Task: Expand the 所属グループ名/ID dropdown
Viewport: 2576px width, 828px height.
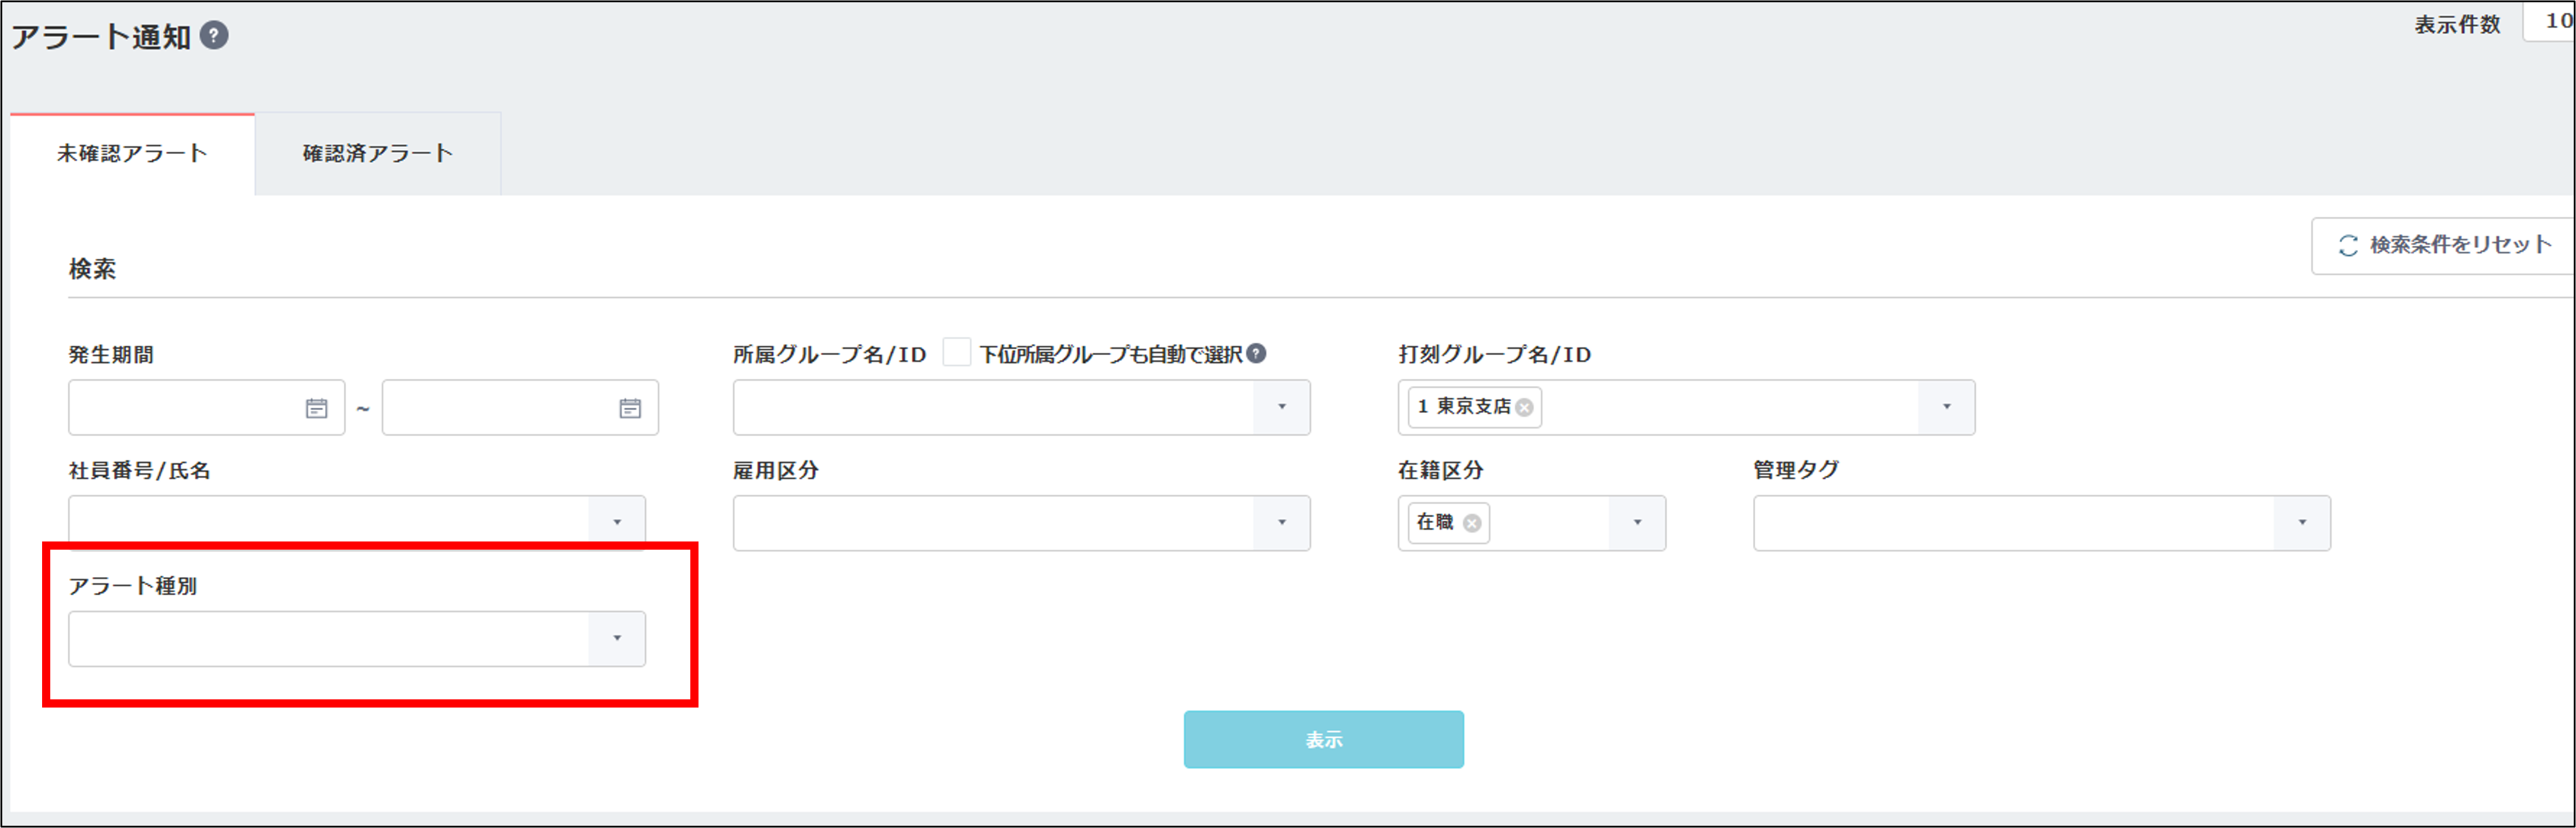Action: (x=1281, y=407)
